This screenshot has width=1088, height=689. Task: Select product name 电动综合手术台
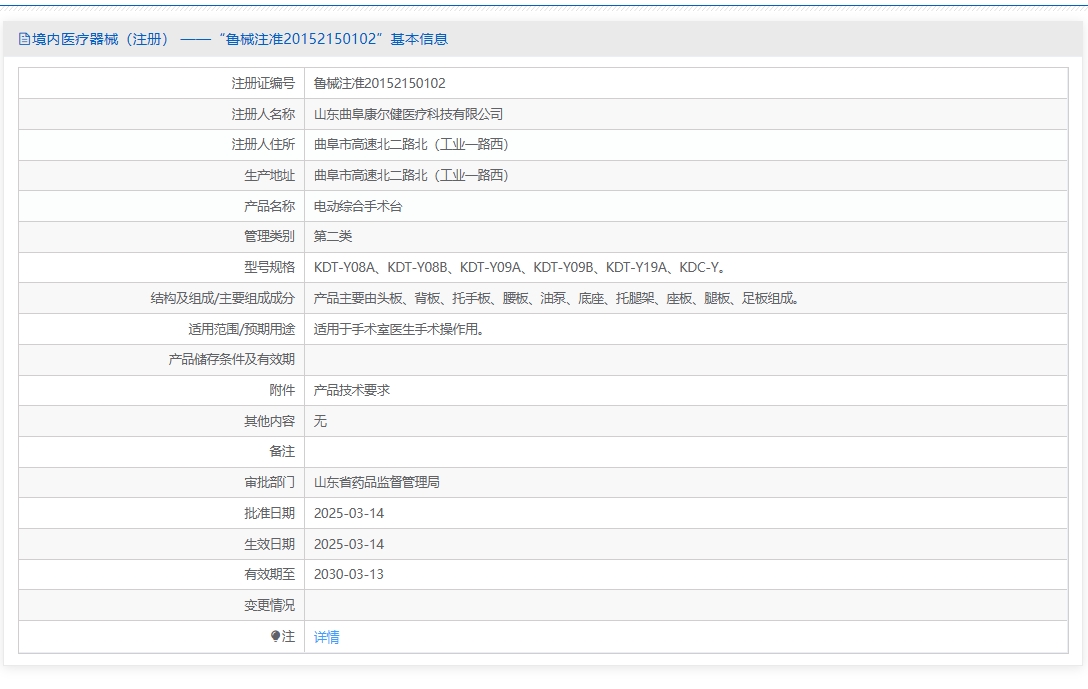[357, 206]
